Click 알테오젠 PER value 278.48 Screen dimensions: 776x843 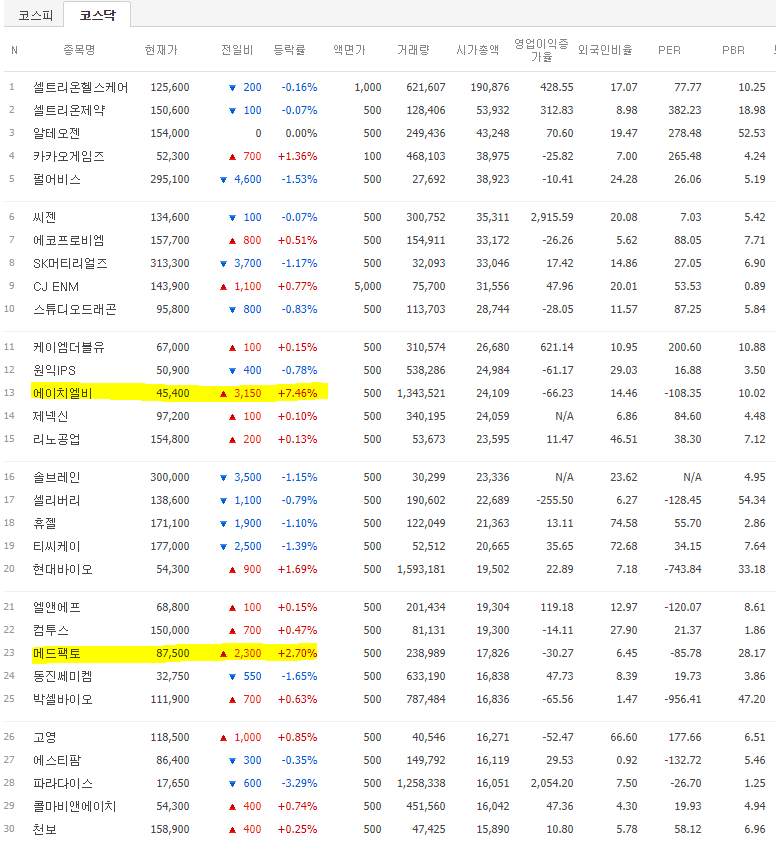(x=685, y=133)
